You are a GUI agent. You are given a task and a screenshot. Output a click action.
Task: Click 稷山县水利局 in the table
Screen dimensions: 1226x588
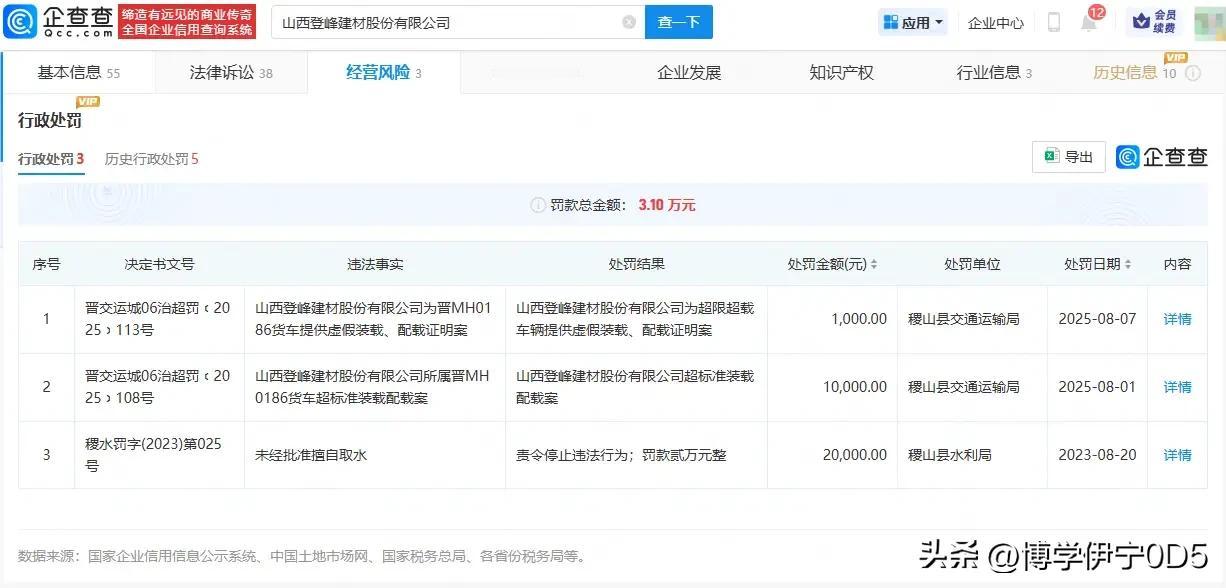coord(949,455)
